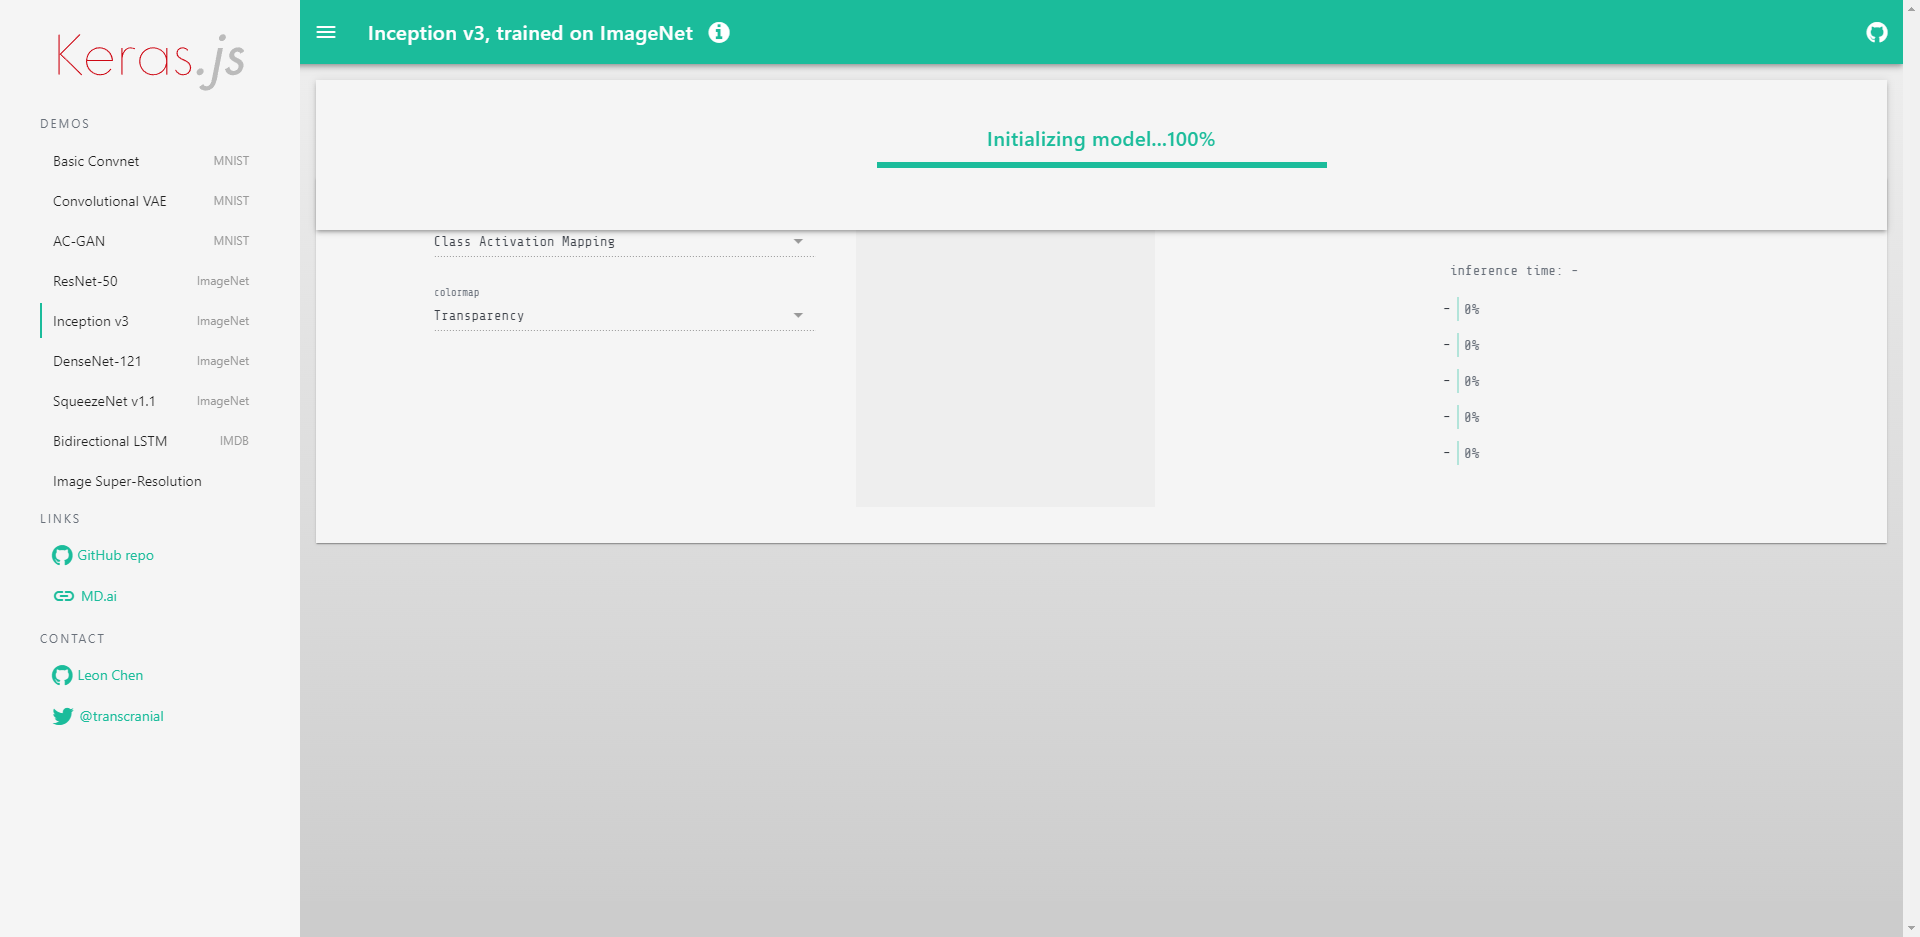Open the Image Super-Resolution demo
Image resolution: width=1920 pixels, height=937 pixels.
[150, 481]
